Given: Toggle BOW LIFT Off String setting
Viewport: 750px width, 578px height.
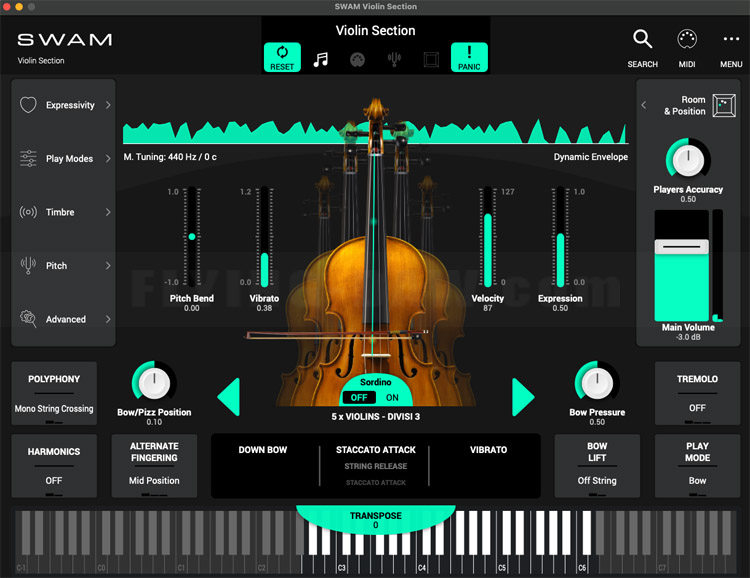Looking at the screenshot, I should 597,466.
